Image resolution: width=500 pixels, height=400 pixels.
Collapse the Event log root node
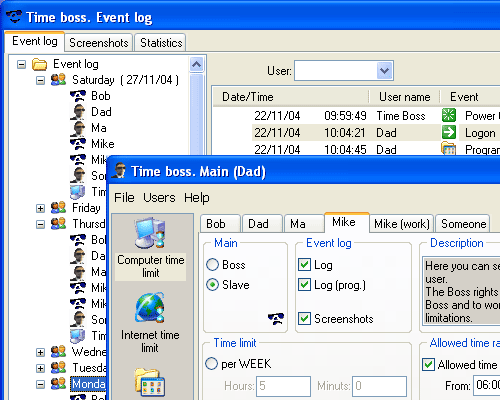click(21, 64)
